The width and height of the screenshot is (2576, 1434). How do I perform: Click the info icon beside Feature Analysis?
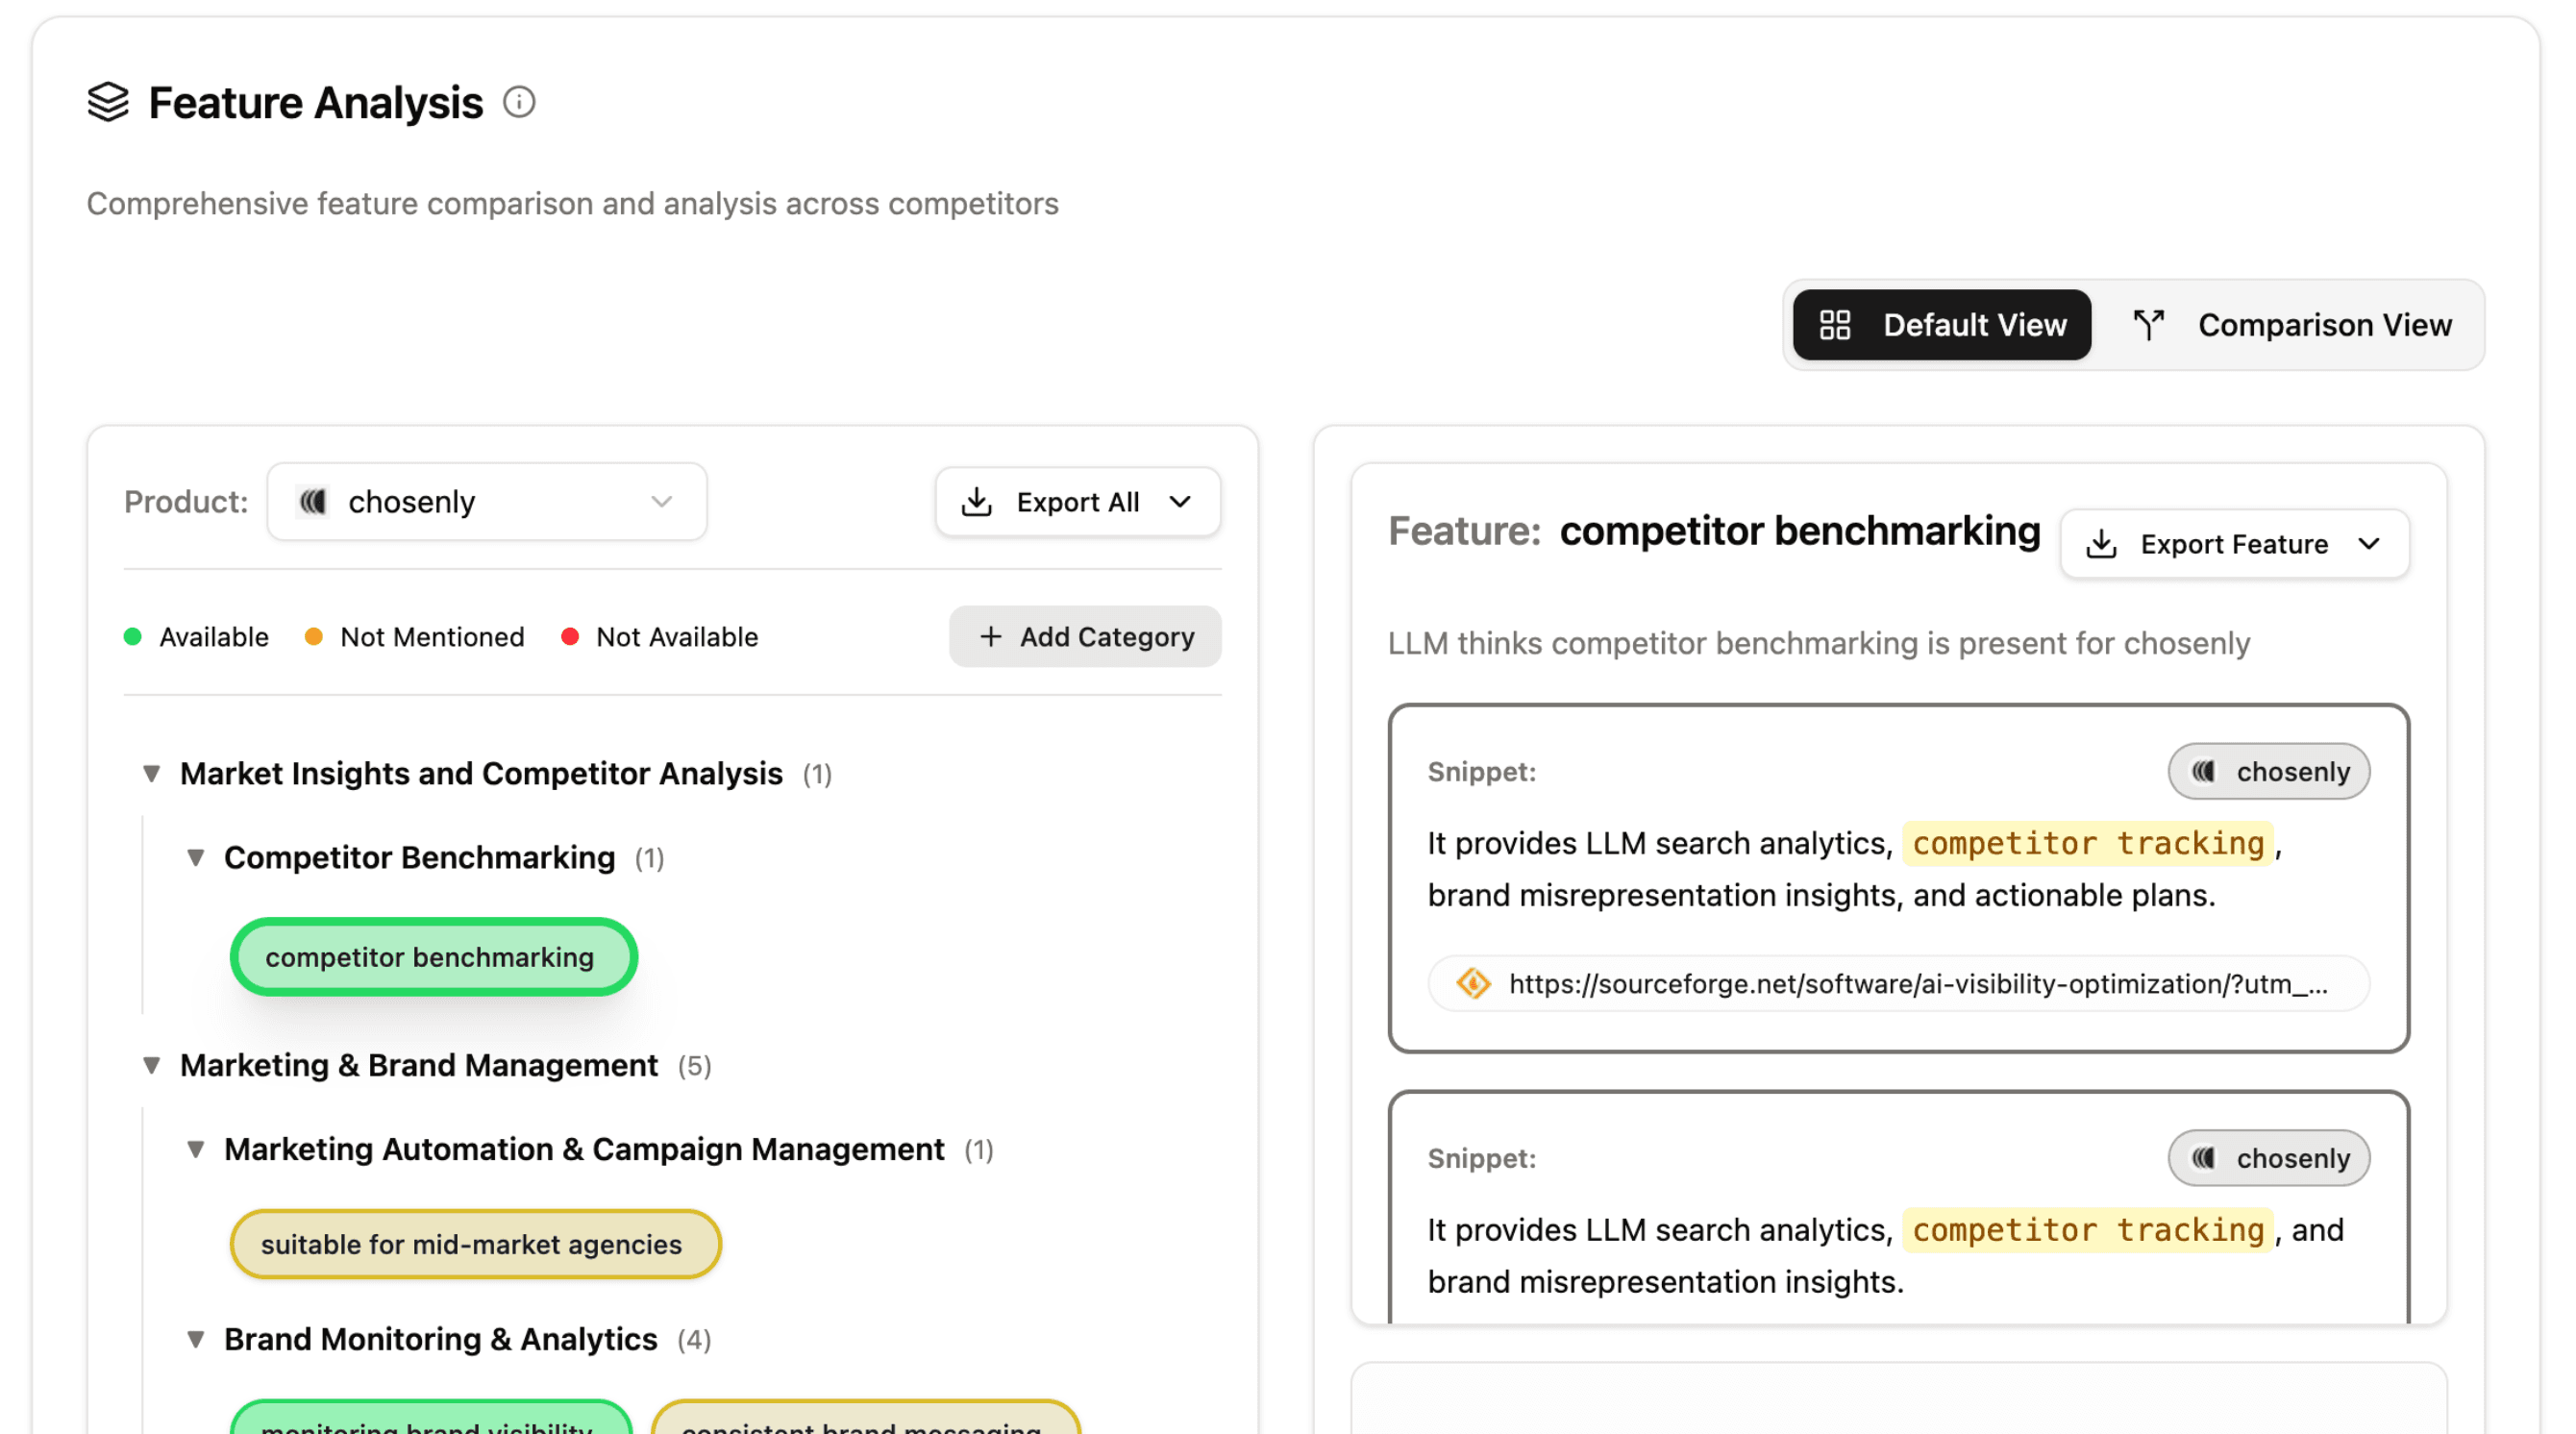519,102
